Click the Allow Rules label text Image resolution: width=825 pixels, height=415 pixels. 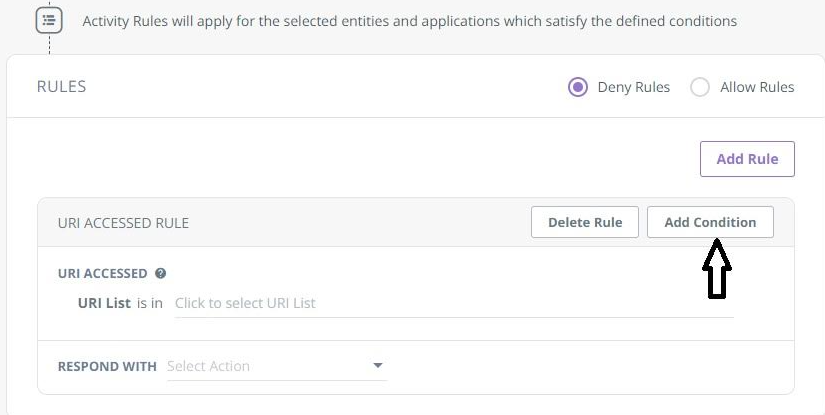(757, 87)
